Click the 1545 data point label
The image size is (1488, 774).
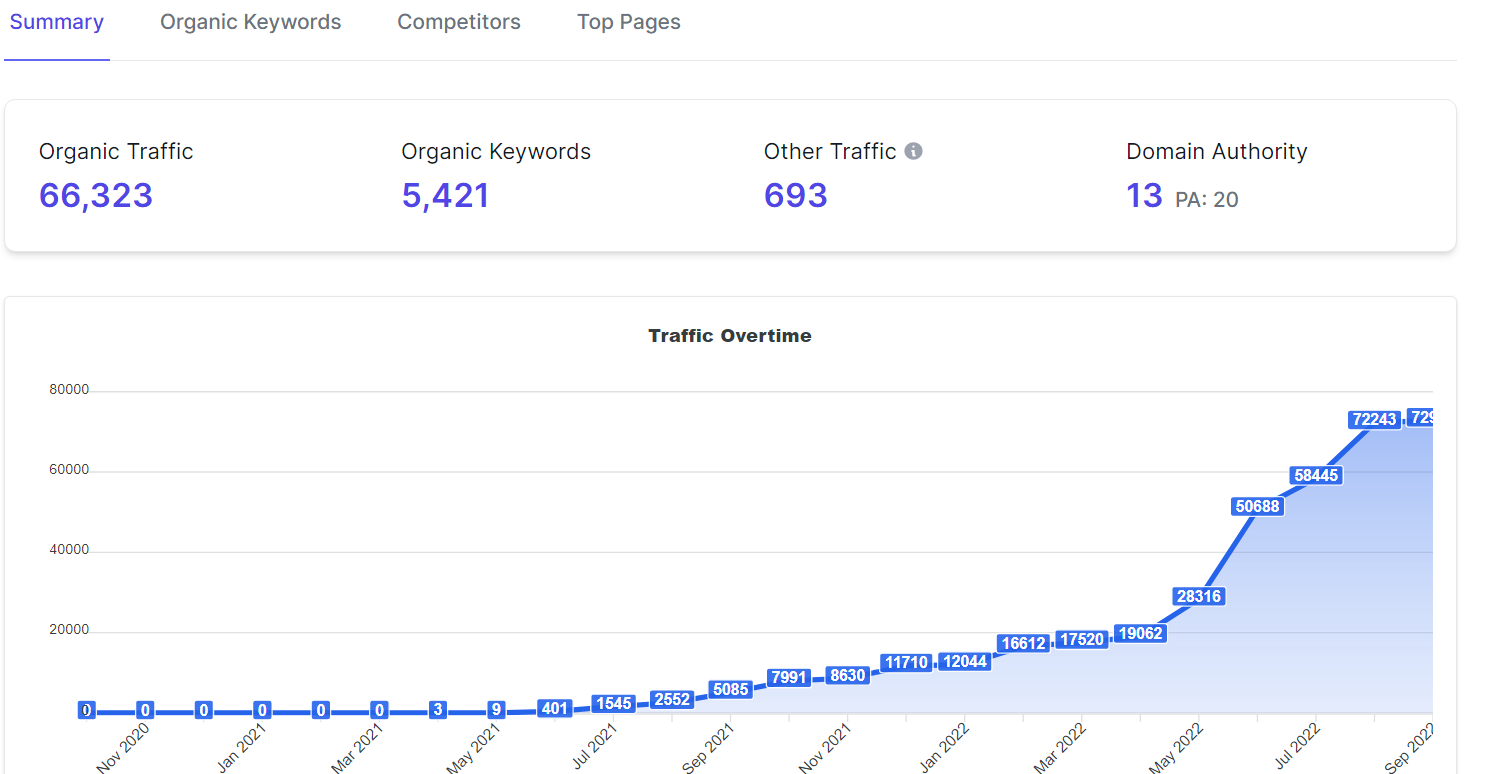pos(613,704)
